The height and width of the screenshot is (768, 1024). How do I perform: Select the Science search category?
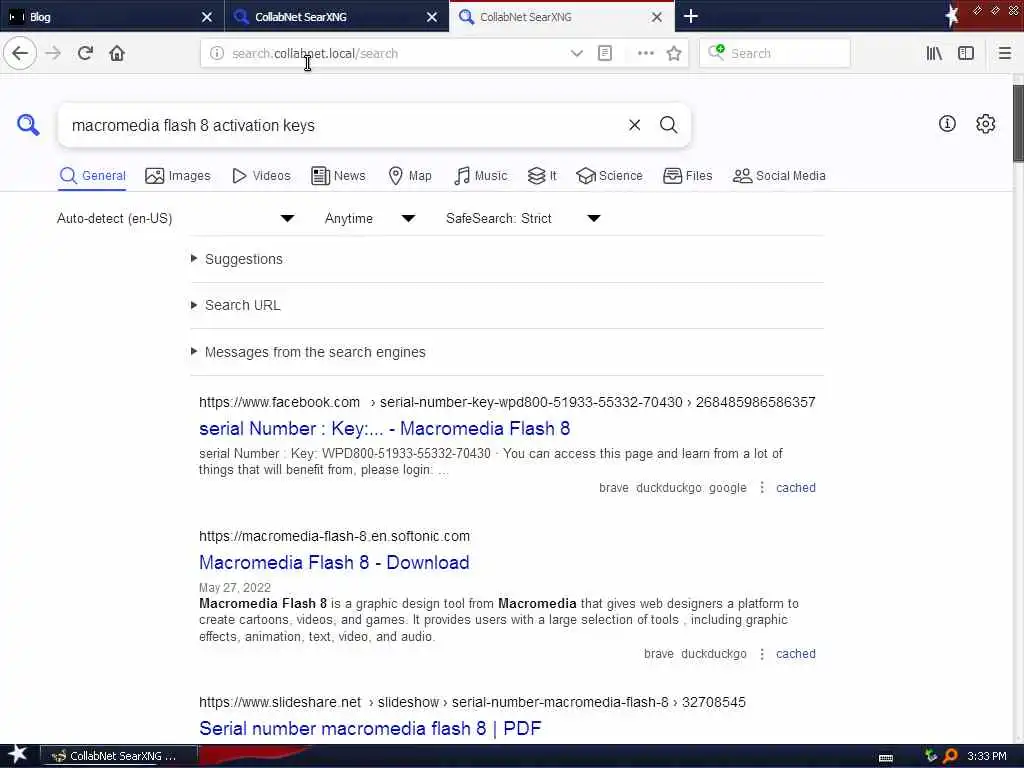[609, 176]
